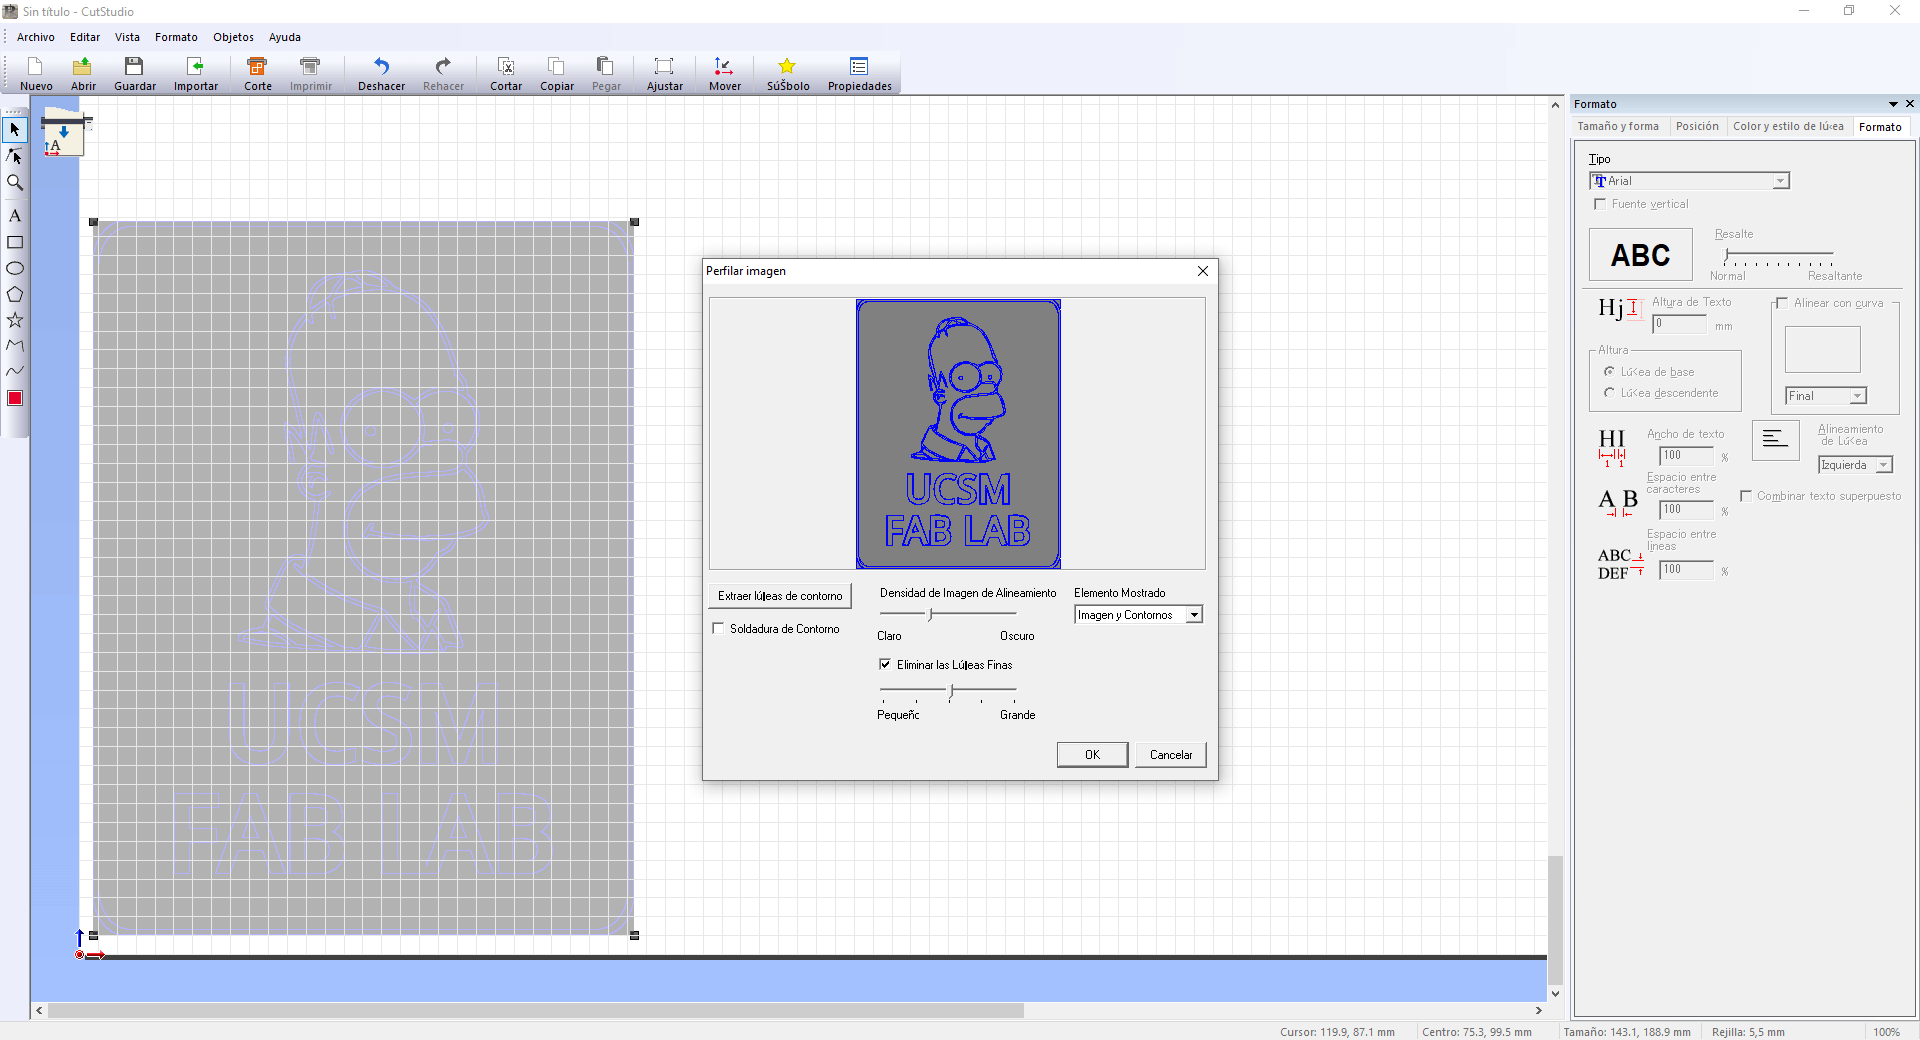This screenshot has height=1040, width=1920.
Task: Select the node edit tool
Action: pos(15,156)
